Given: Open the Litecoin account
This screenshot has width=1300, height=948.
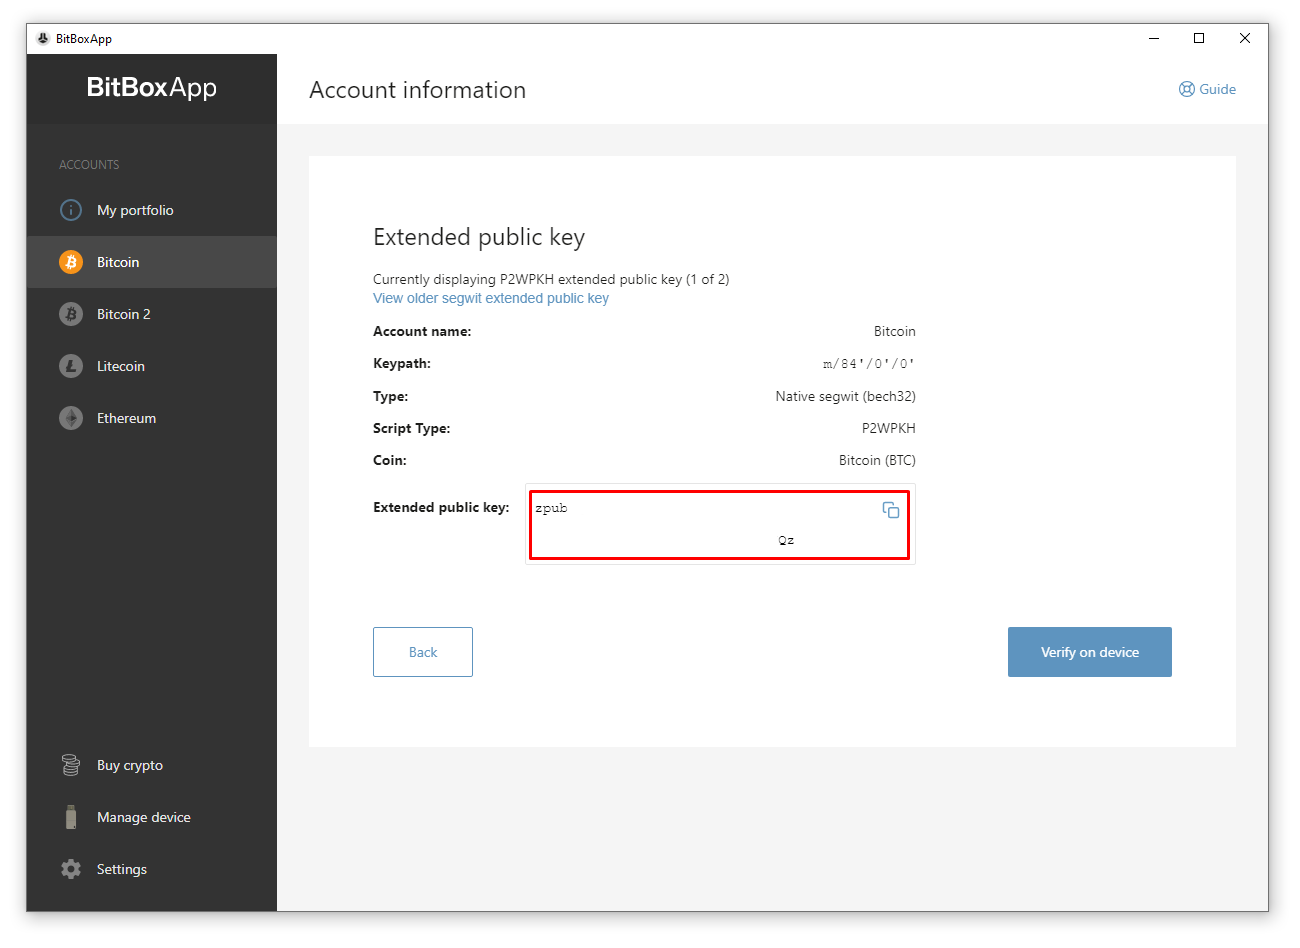Looking at the screenshot, I should click(152, 366).
